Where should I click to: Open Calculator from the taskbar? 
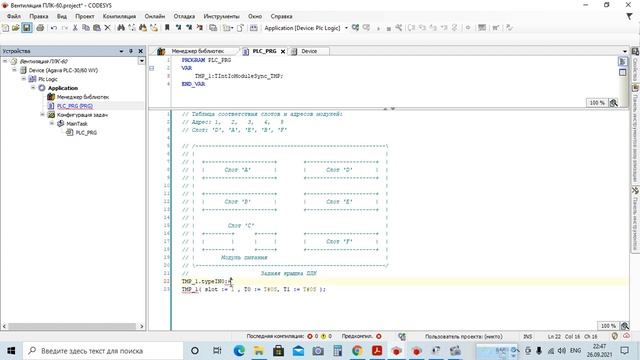[x=338, y=351]
